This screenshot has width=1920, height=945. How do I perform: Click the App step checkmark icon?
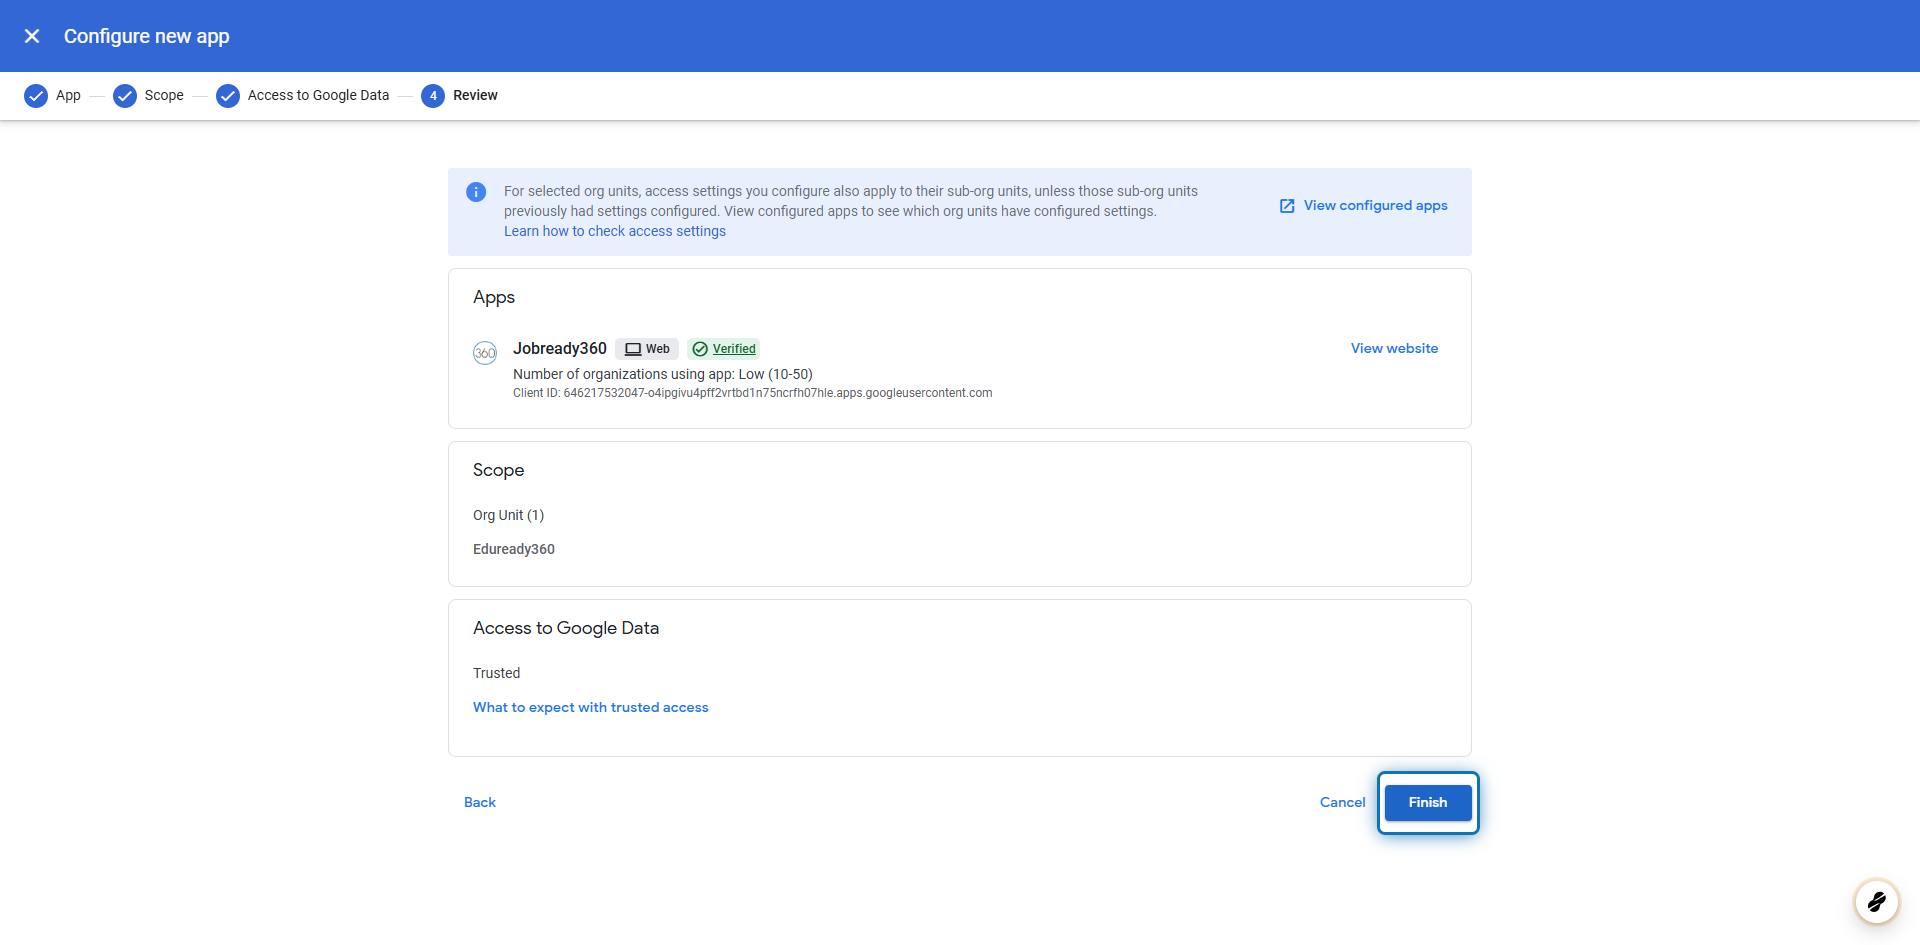coord(36,96)
